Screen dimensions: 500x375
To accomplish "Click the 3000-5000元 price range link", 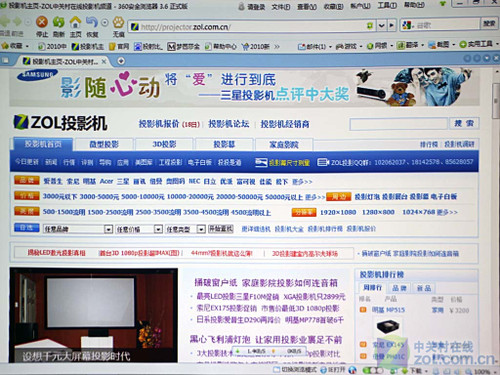I will coord(99,197).
